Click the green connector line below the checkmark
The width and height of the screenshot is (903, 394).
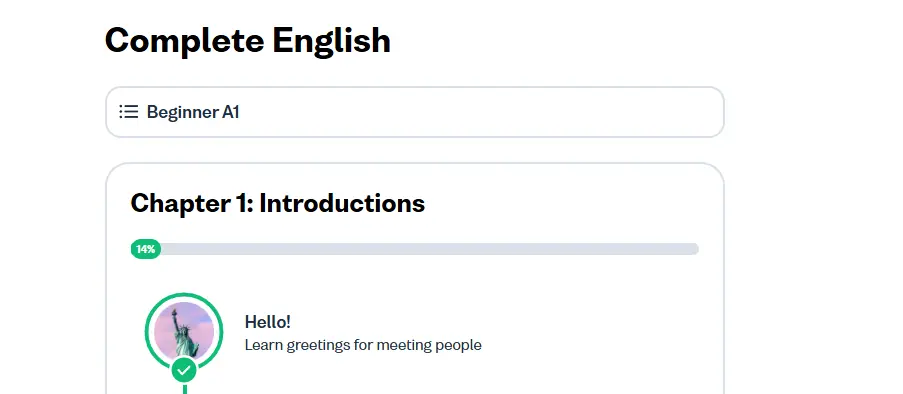tap(184, 389)
